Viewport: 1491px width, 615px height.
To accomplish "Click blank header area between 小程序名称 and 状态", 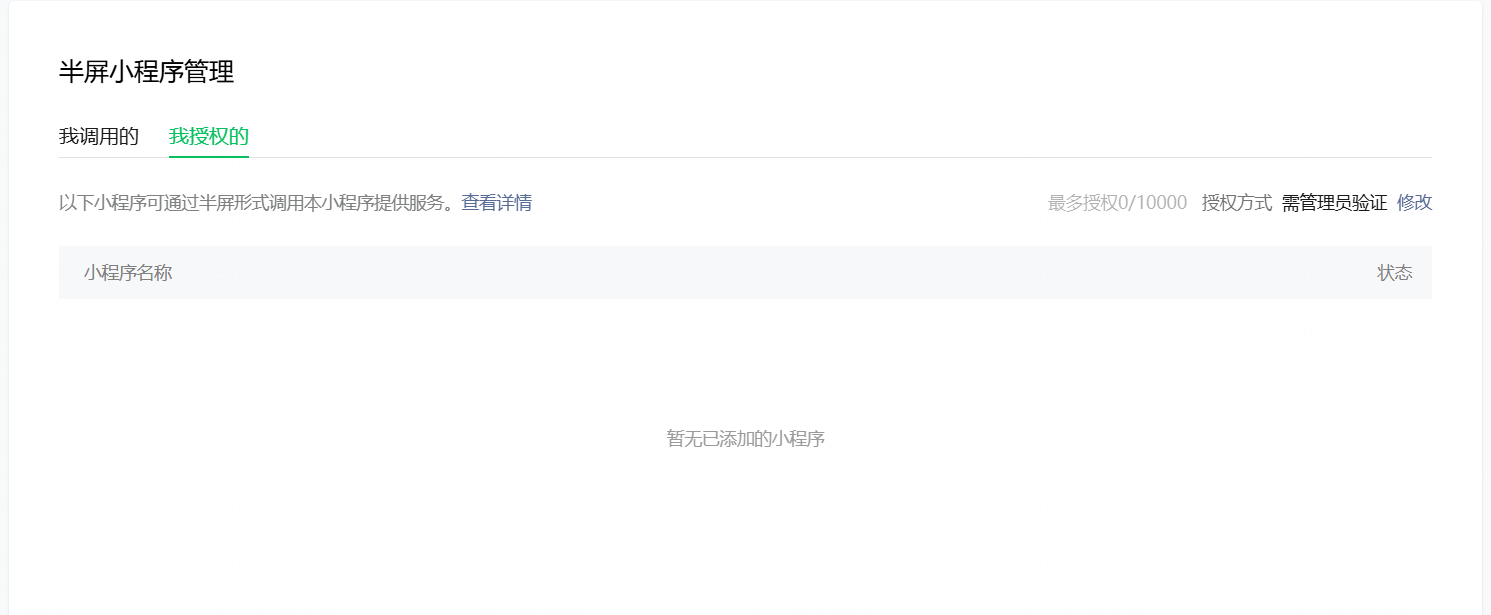I will [x=775, y=273].
